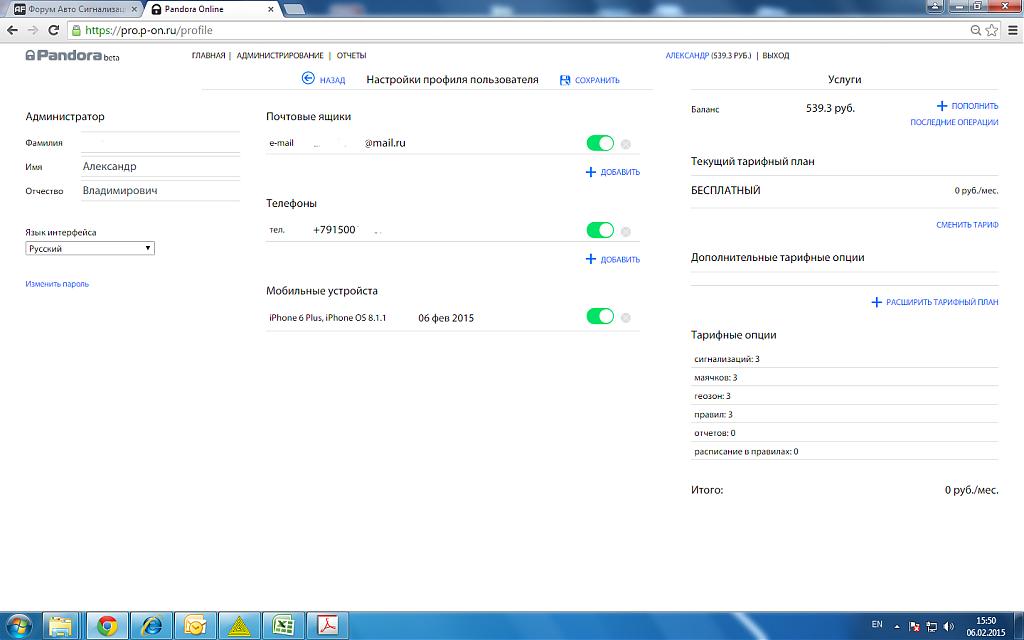
Task: Go to the ОТЧЕТЫ menu section
Action: tap(351, 56)
